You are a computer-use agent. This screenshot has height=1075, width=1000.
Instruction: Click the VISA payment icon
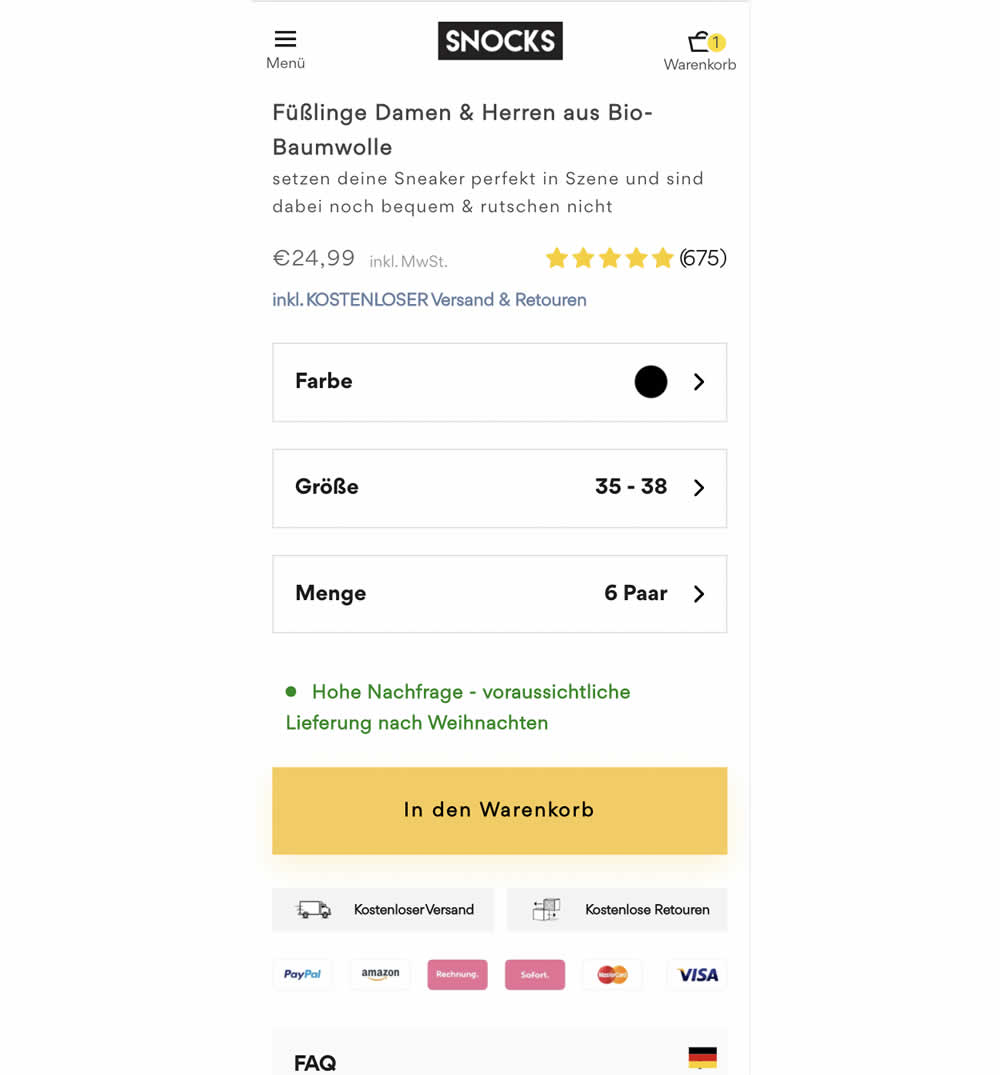click(697, 974)
